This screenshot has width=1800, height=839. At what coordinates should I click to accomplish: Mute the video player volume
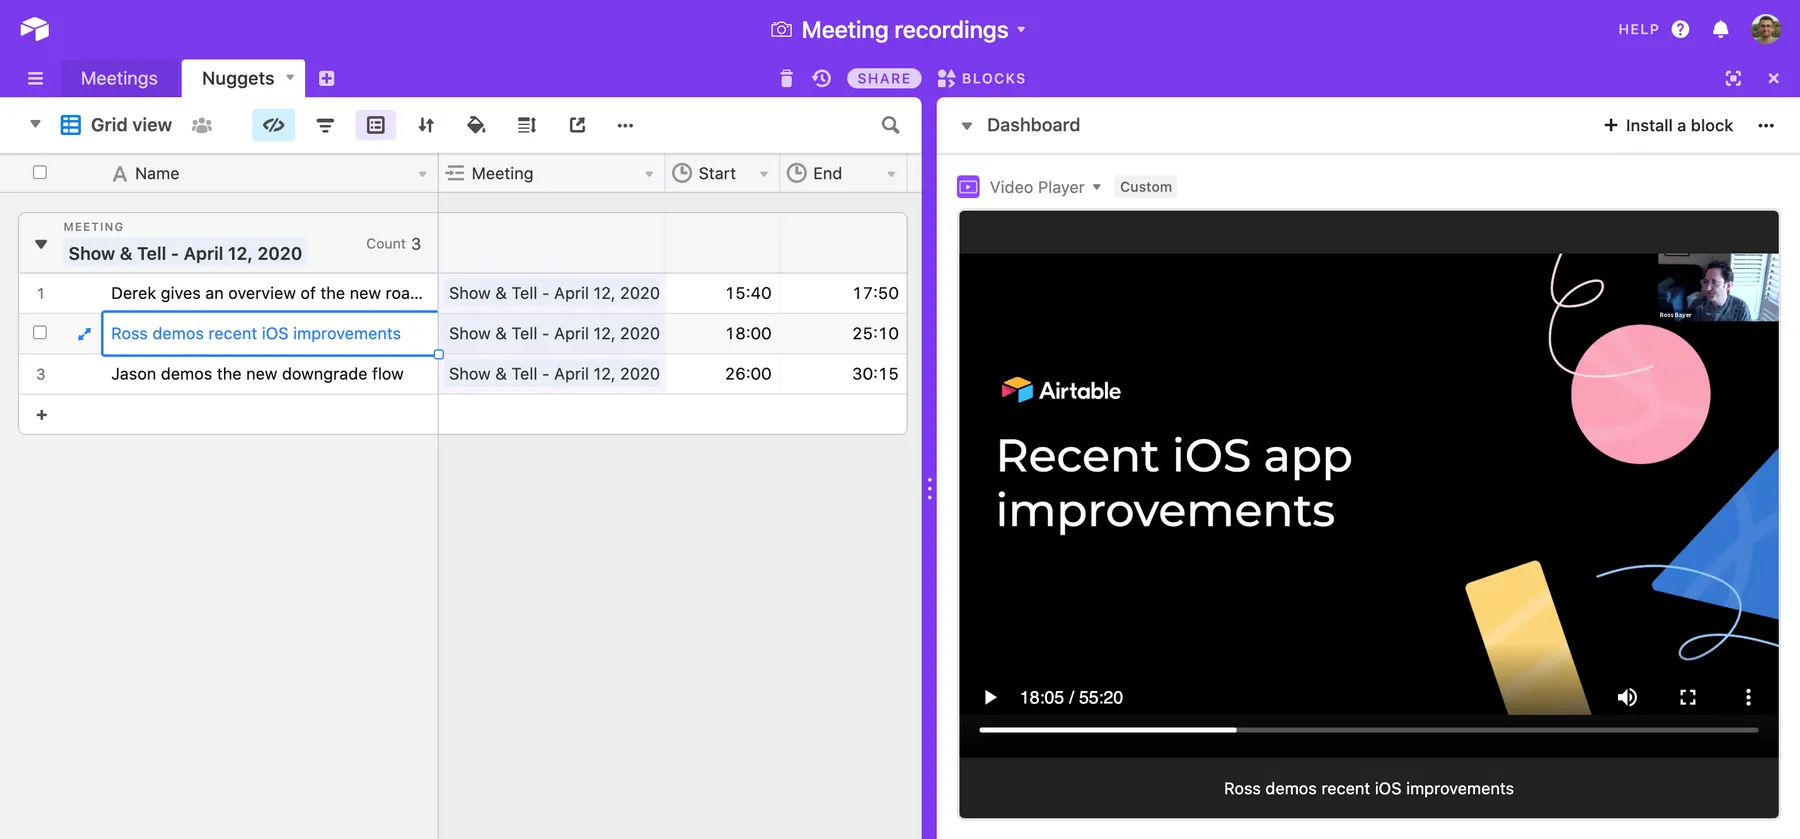click(x=1627, y=697)
